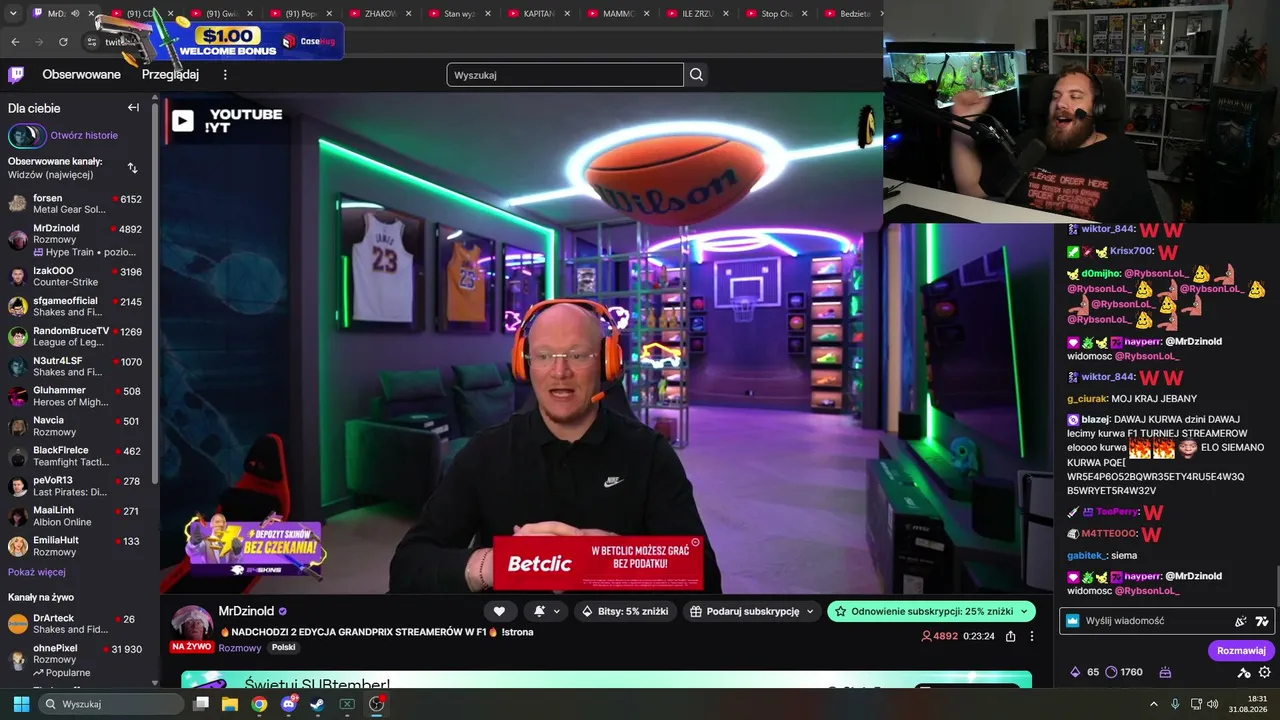
Task: Send message with Rozmawiaj button
Action: [1241, 650]
